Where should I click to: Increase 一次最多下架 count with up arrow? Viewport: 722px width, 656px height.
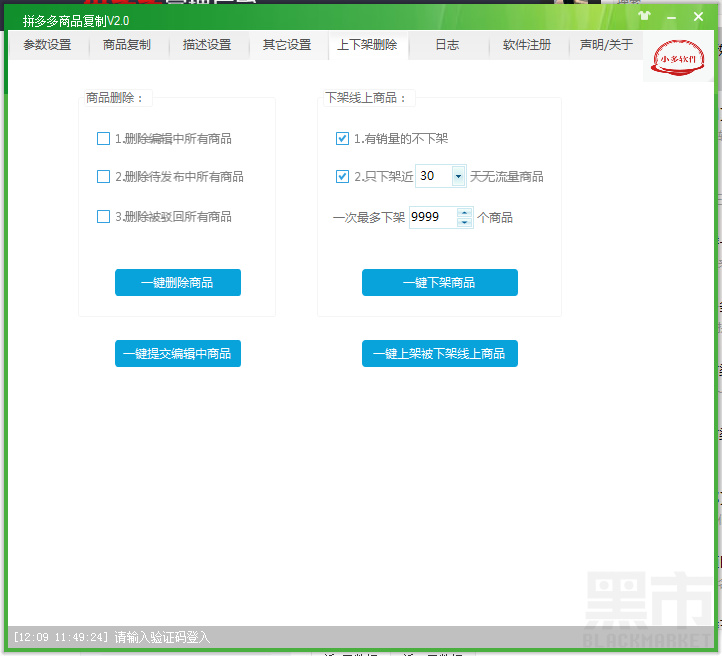pyautogui.click(x=464, y=213)
